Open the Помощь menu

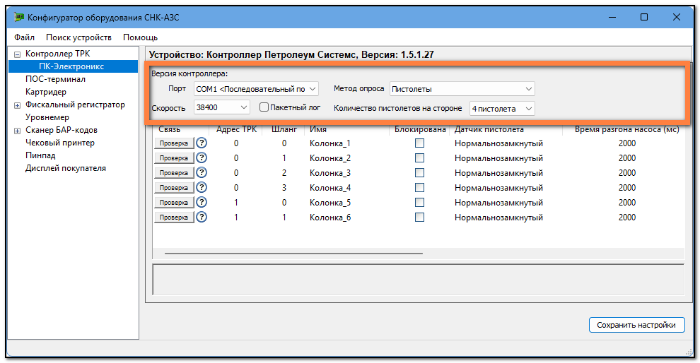pos(140,37)
